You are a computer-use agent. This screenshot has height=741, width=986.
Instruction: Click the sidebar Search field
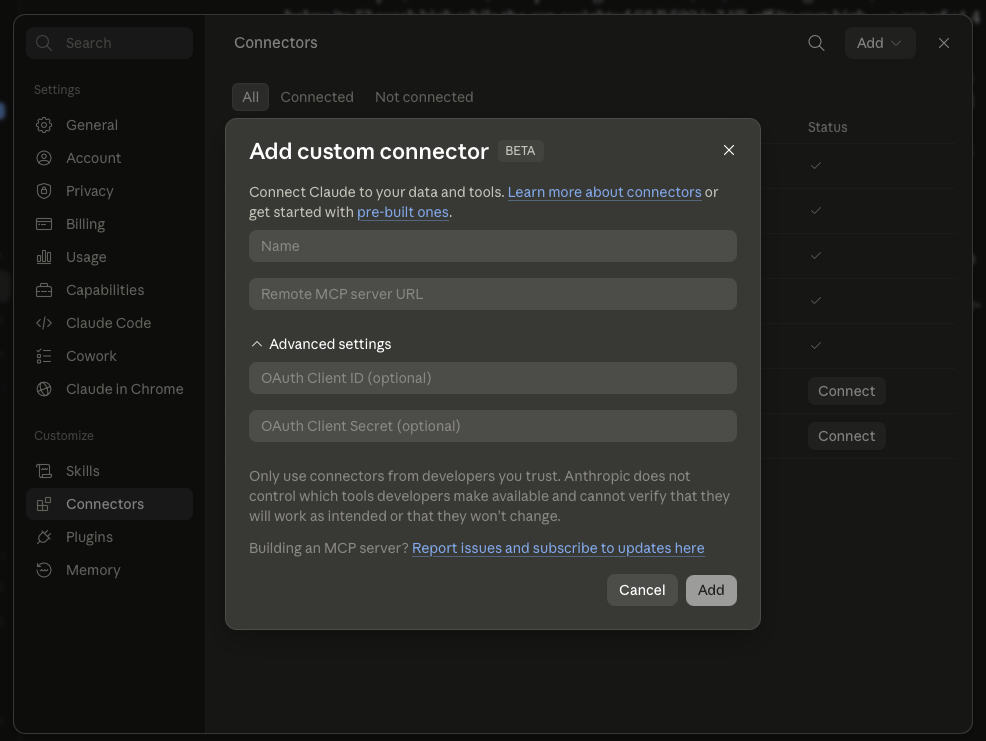(109, 43)
